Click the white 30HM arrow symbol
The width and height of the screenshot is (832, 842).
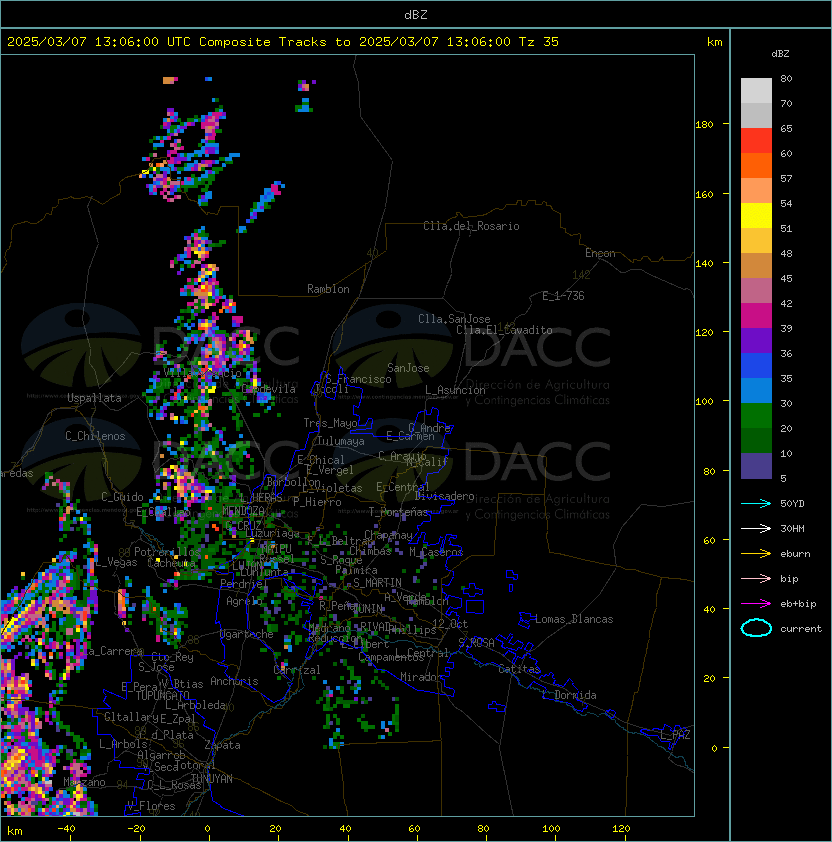coord(756,528)
